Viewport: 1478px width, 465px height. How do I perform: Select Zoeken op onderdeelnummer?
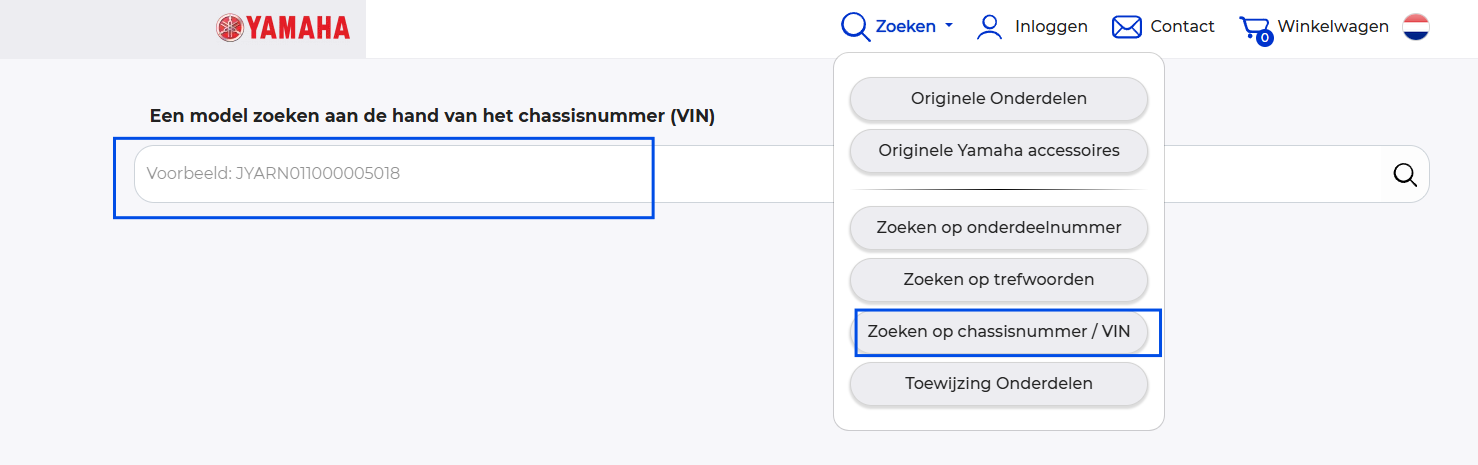[x=998, y=228]
